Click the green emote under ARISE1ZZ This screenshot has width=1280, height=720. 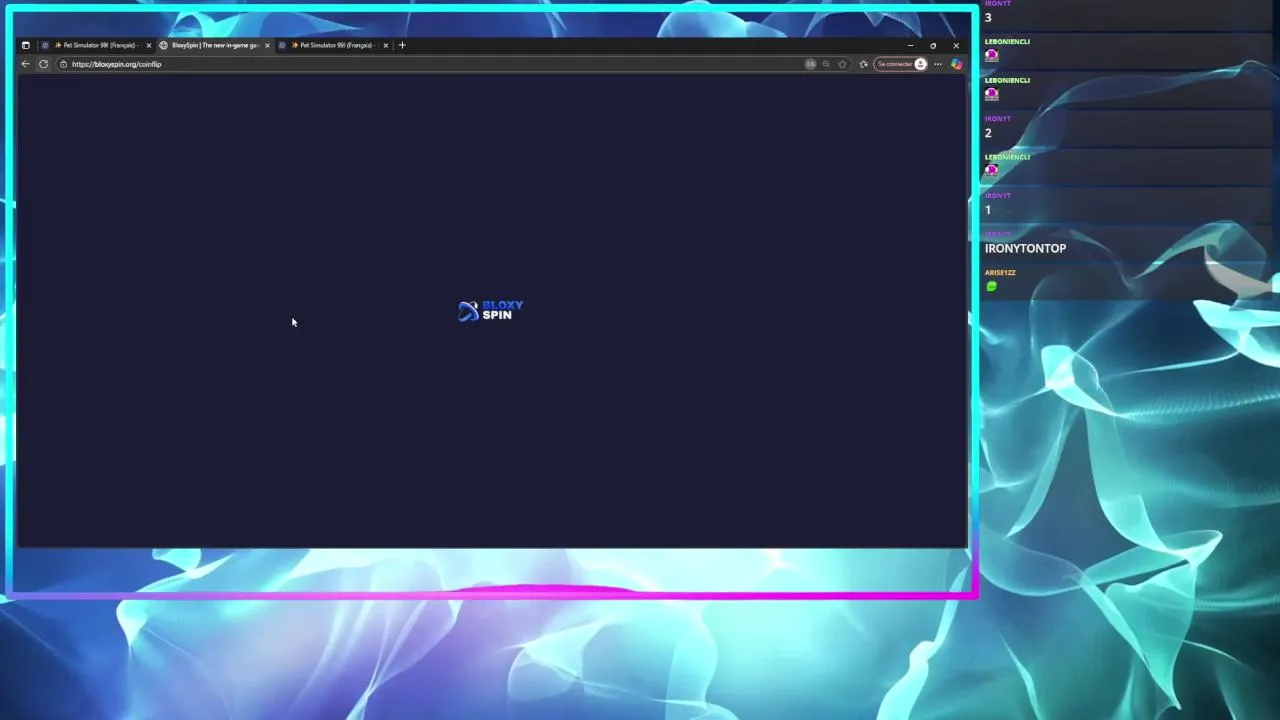[x=991, y=286]
